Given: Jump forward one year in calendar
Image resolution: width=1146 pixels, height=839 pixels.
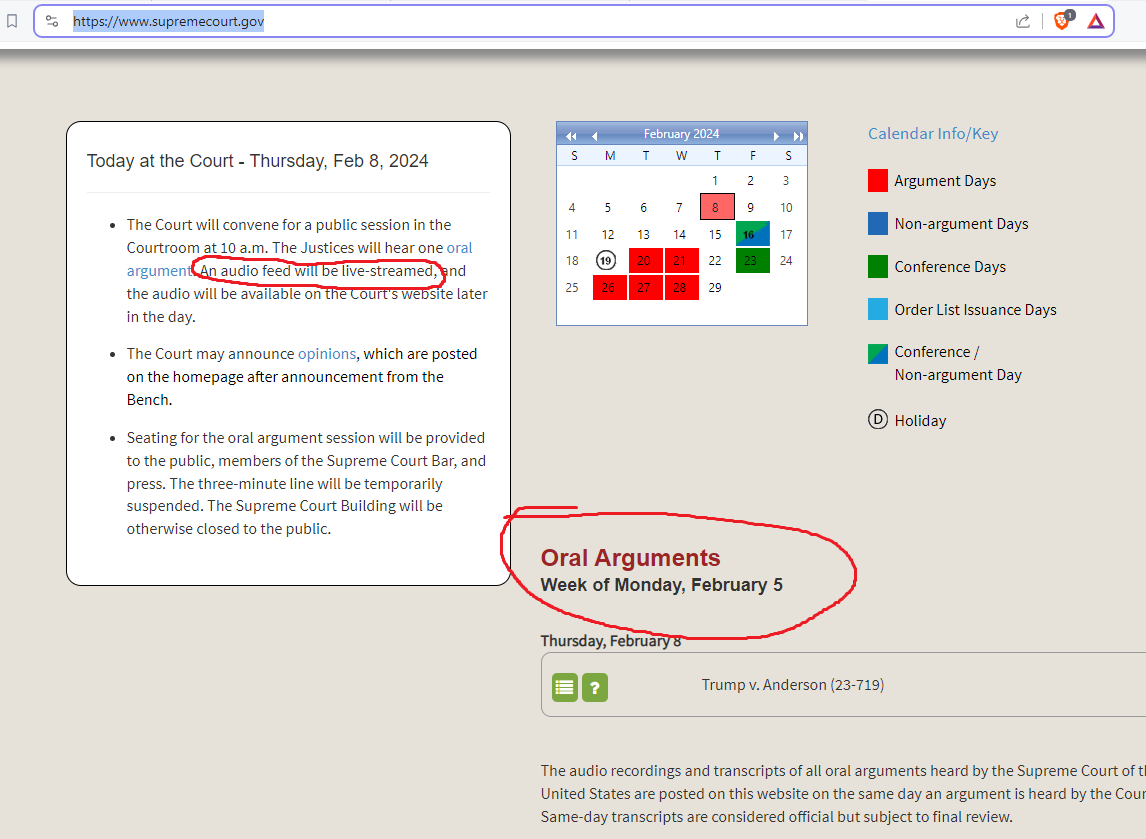Looking at the screenshot, I should click(x=798, y=136).
